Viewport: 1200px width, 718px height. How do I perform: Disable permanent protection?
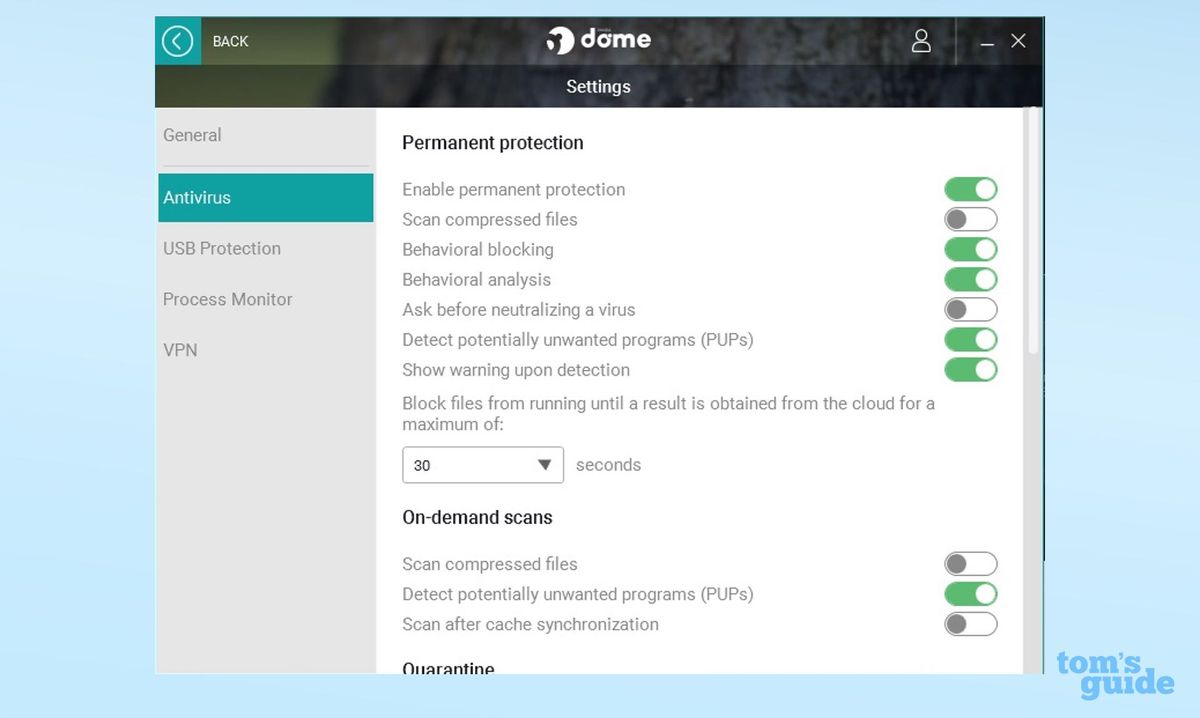point(971,189)
